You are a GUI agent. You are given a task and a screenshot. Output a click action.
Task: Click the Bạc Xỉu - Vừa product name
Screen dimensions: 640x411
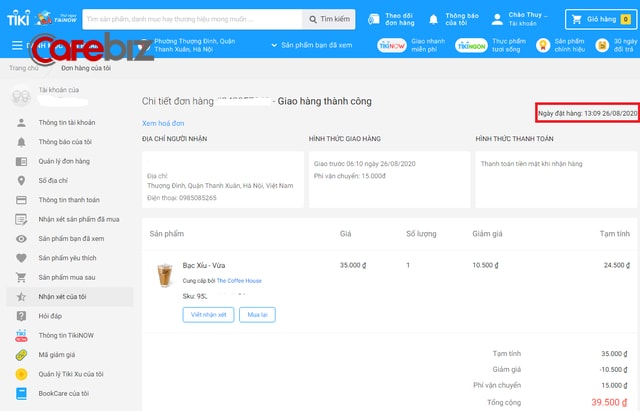[204, 265]
